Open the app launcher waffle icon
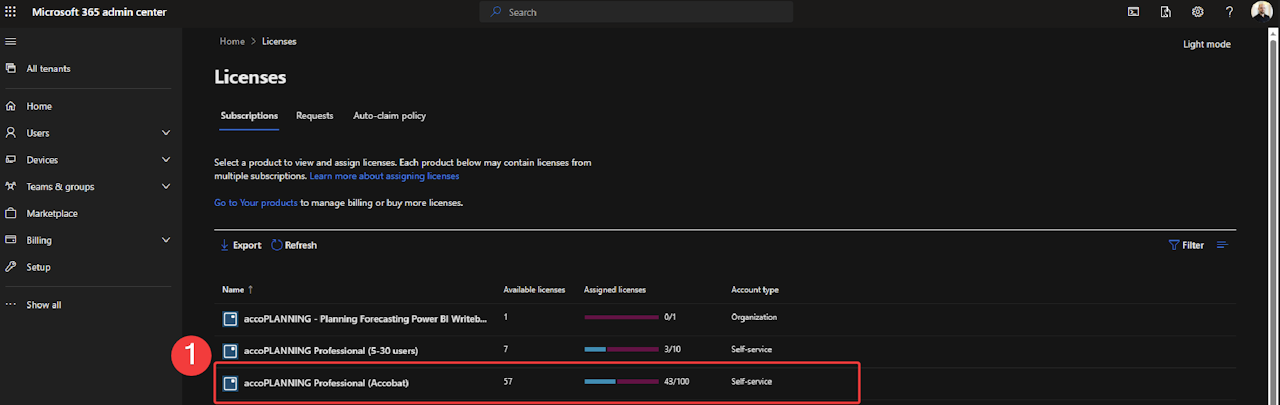The width and height of the screenshot is (1280, 405). pos(11,12)
